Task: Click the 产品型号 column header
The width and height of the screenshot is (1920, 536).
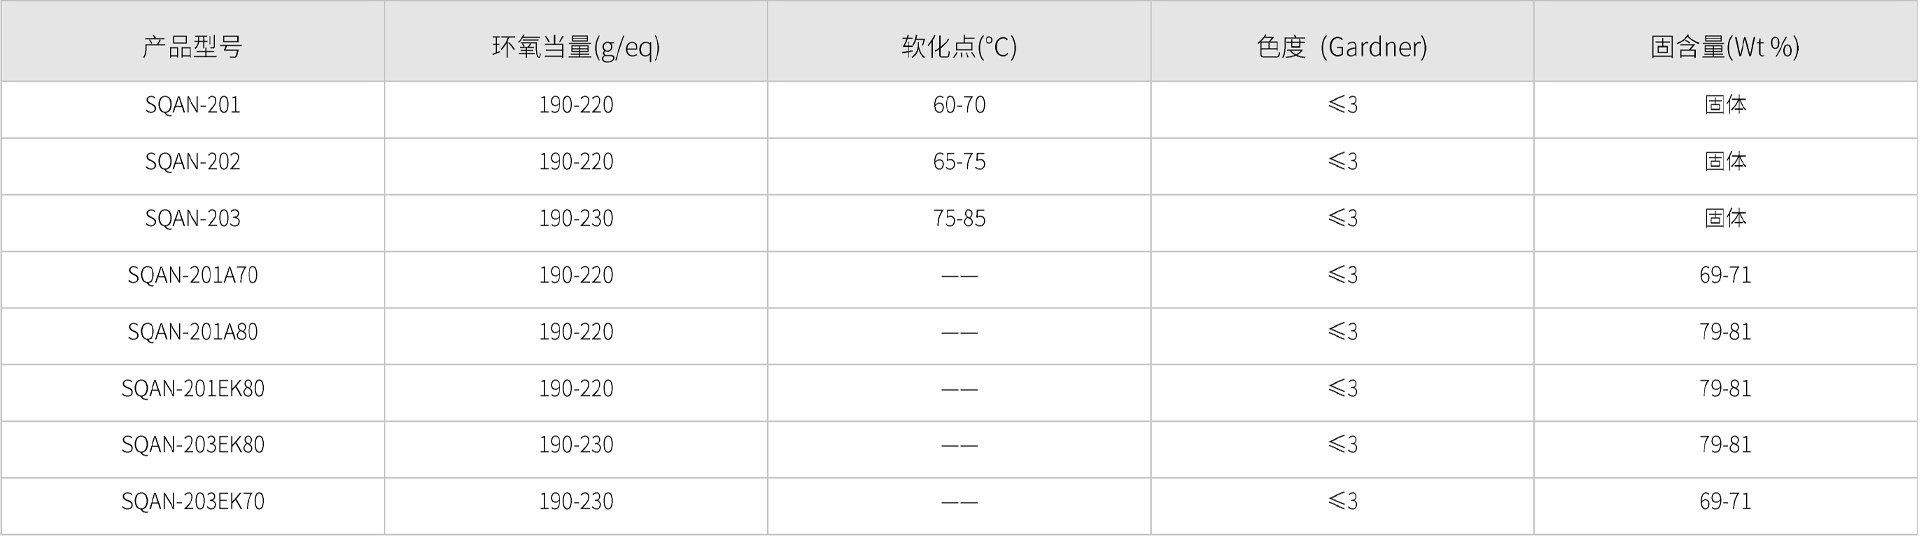Action: 192,46
